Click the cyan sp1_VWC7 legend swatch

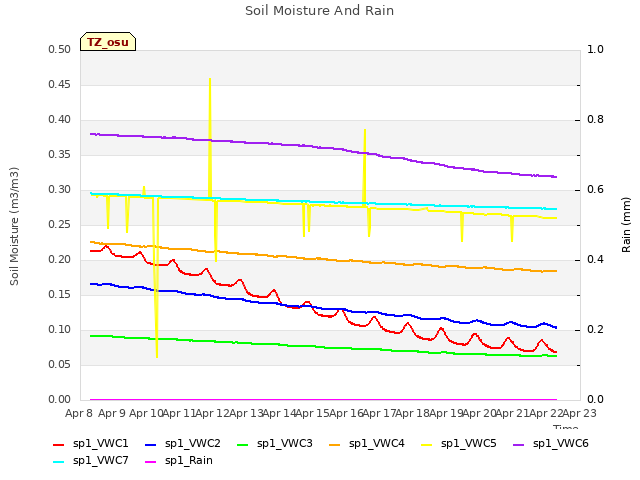59,462
